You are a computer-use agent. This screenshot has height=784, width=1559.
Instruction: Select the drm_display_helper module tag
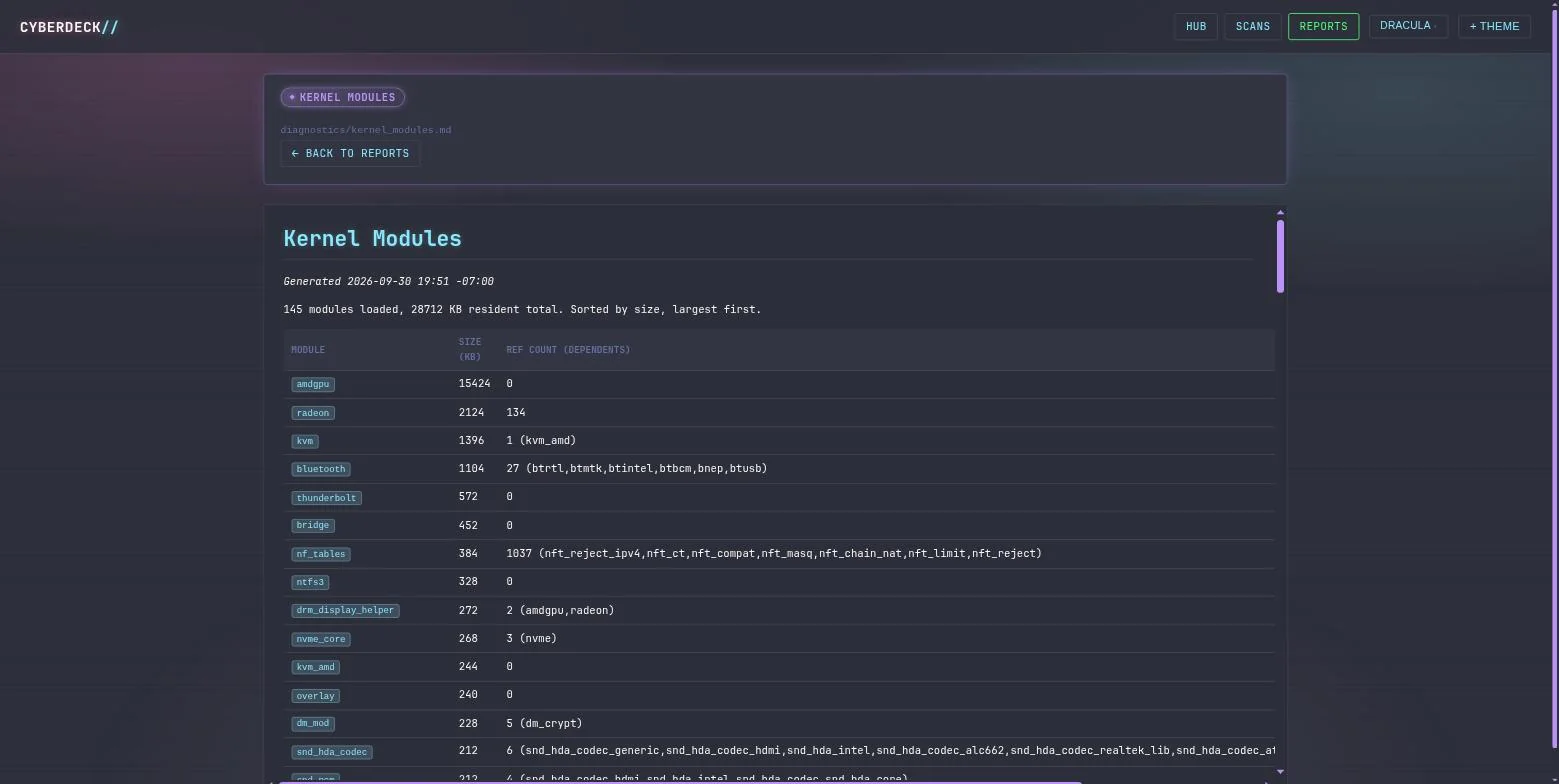[x=345, y=610]
